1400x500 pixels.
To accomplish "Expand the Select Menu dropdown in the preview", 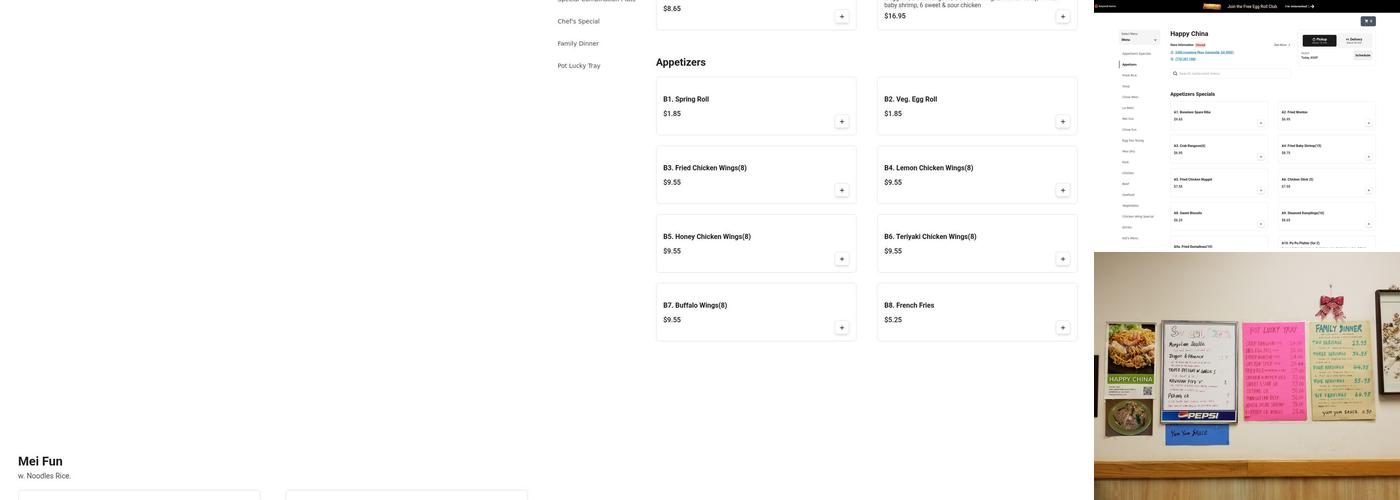I will pyautogui.click(x=1139, y=39).
